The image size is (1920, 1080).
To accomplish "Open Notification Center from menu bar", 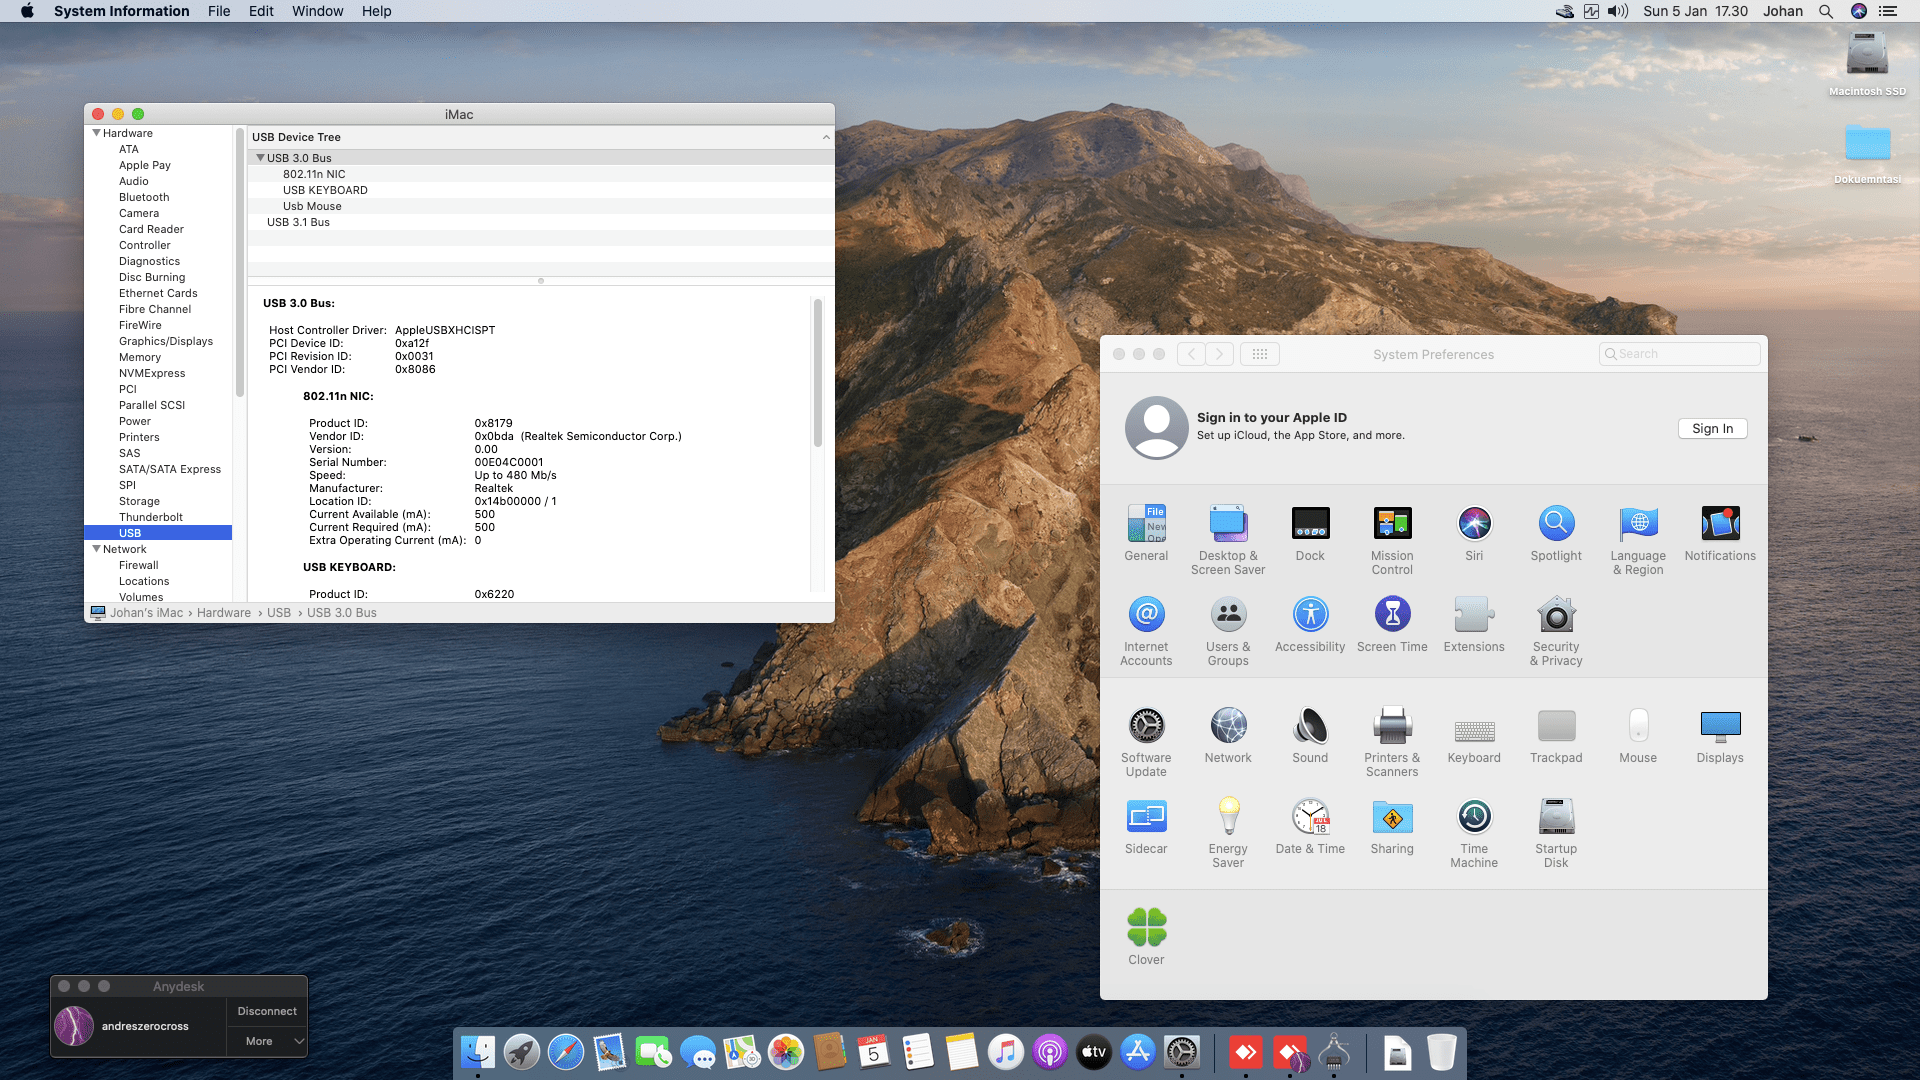I will (x=1888, y=11).
